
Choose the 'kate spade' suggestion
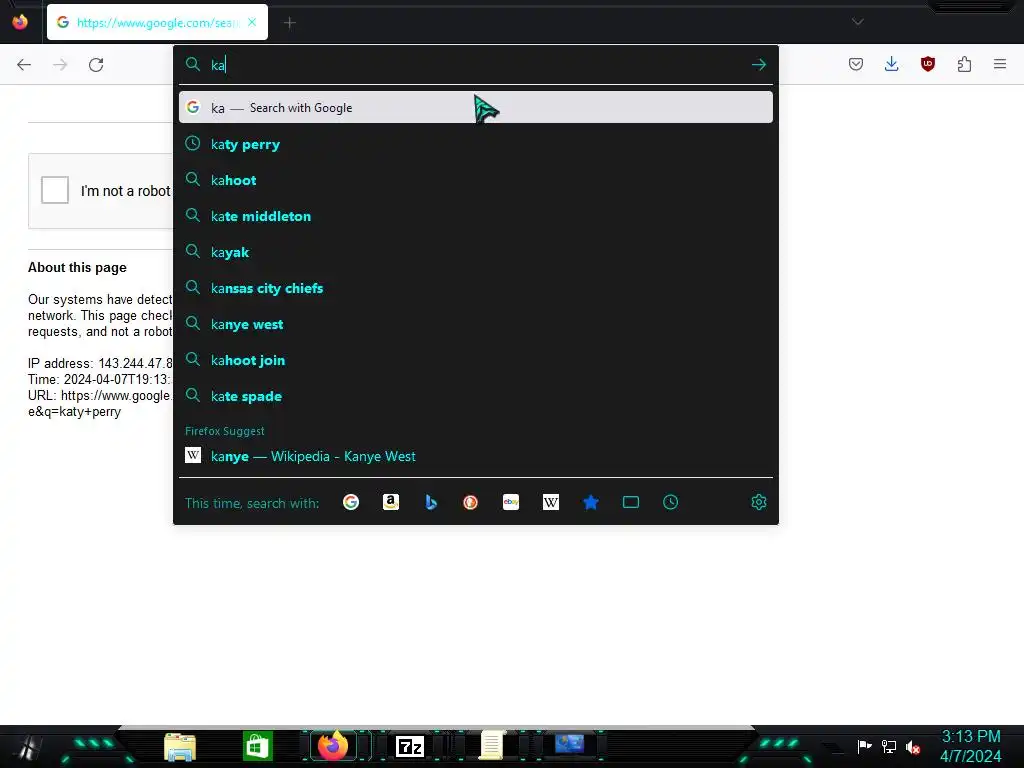coord(475,396)
